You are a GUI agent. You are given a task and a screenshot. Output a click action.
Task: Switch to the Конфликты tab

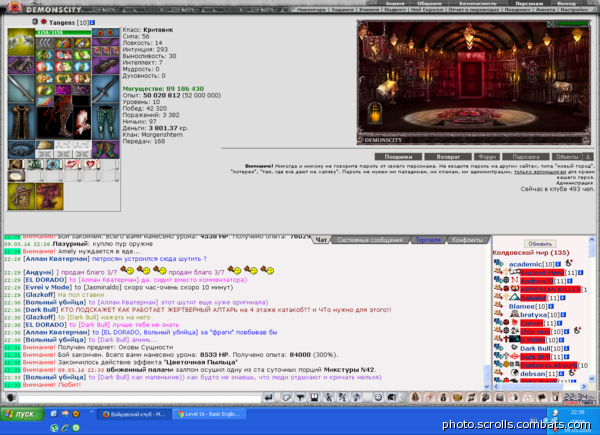pyautogui.click(x=467, y=240)
